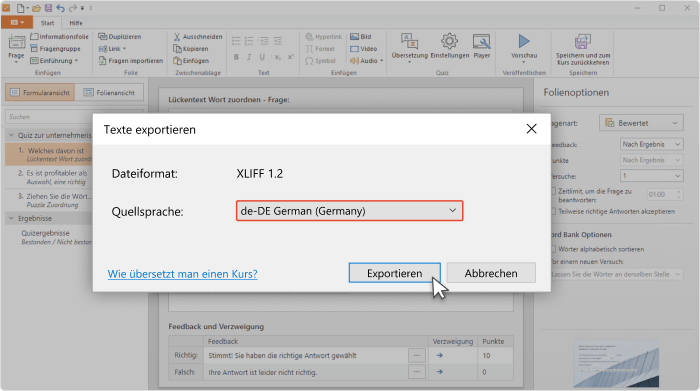Click the Save icon in title bar

(48, 8)
